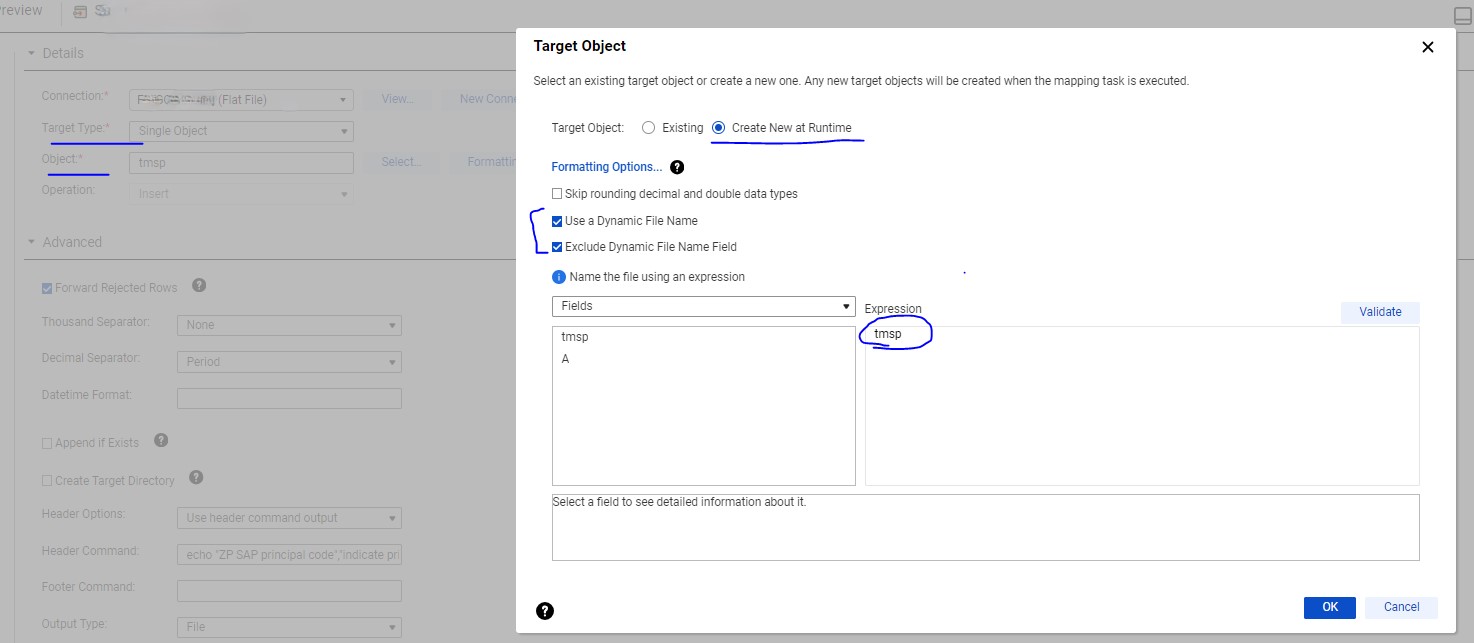The width and height of the screenshot is (1474, 643).
Task: Click the field details description box
Action: [x=985, y=527]
